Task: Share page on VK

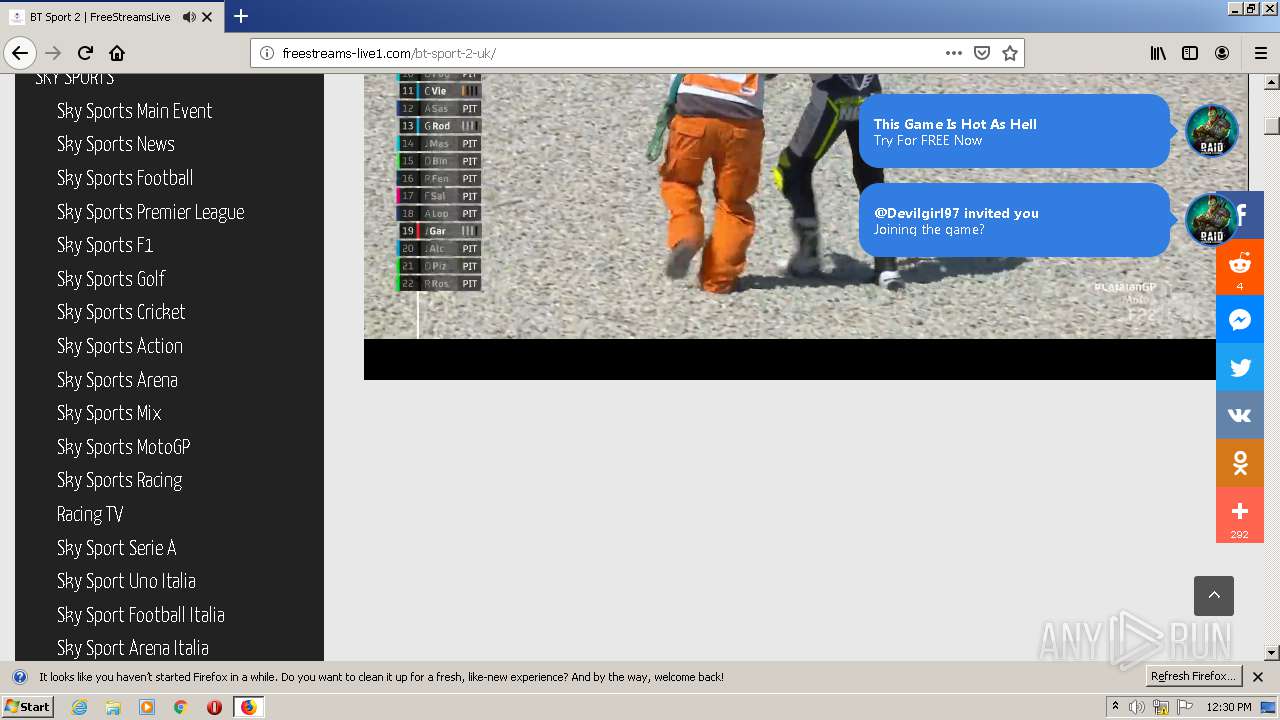Action: [x=1240, y=415]
